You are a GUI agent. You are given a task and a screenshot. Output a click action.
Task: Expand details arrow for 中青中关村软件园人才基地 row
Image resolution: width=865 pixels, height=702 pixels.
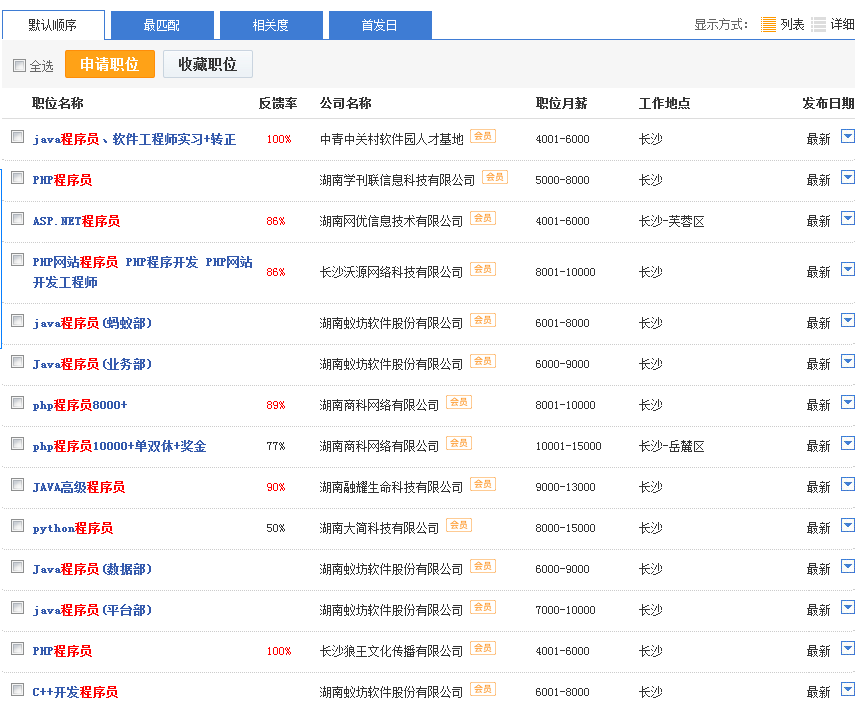tap(848, 136)
